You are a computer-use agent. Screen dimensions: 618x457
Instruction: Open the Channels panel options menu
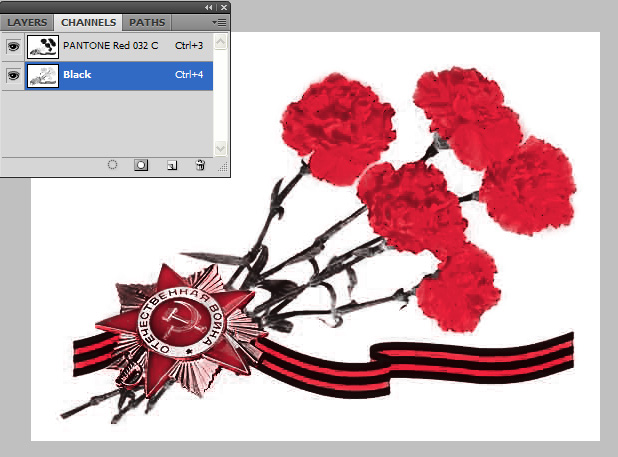[219, 22]
